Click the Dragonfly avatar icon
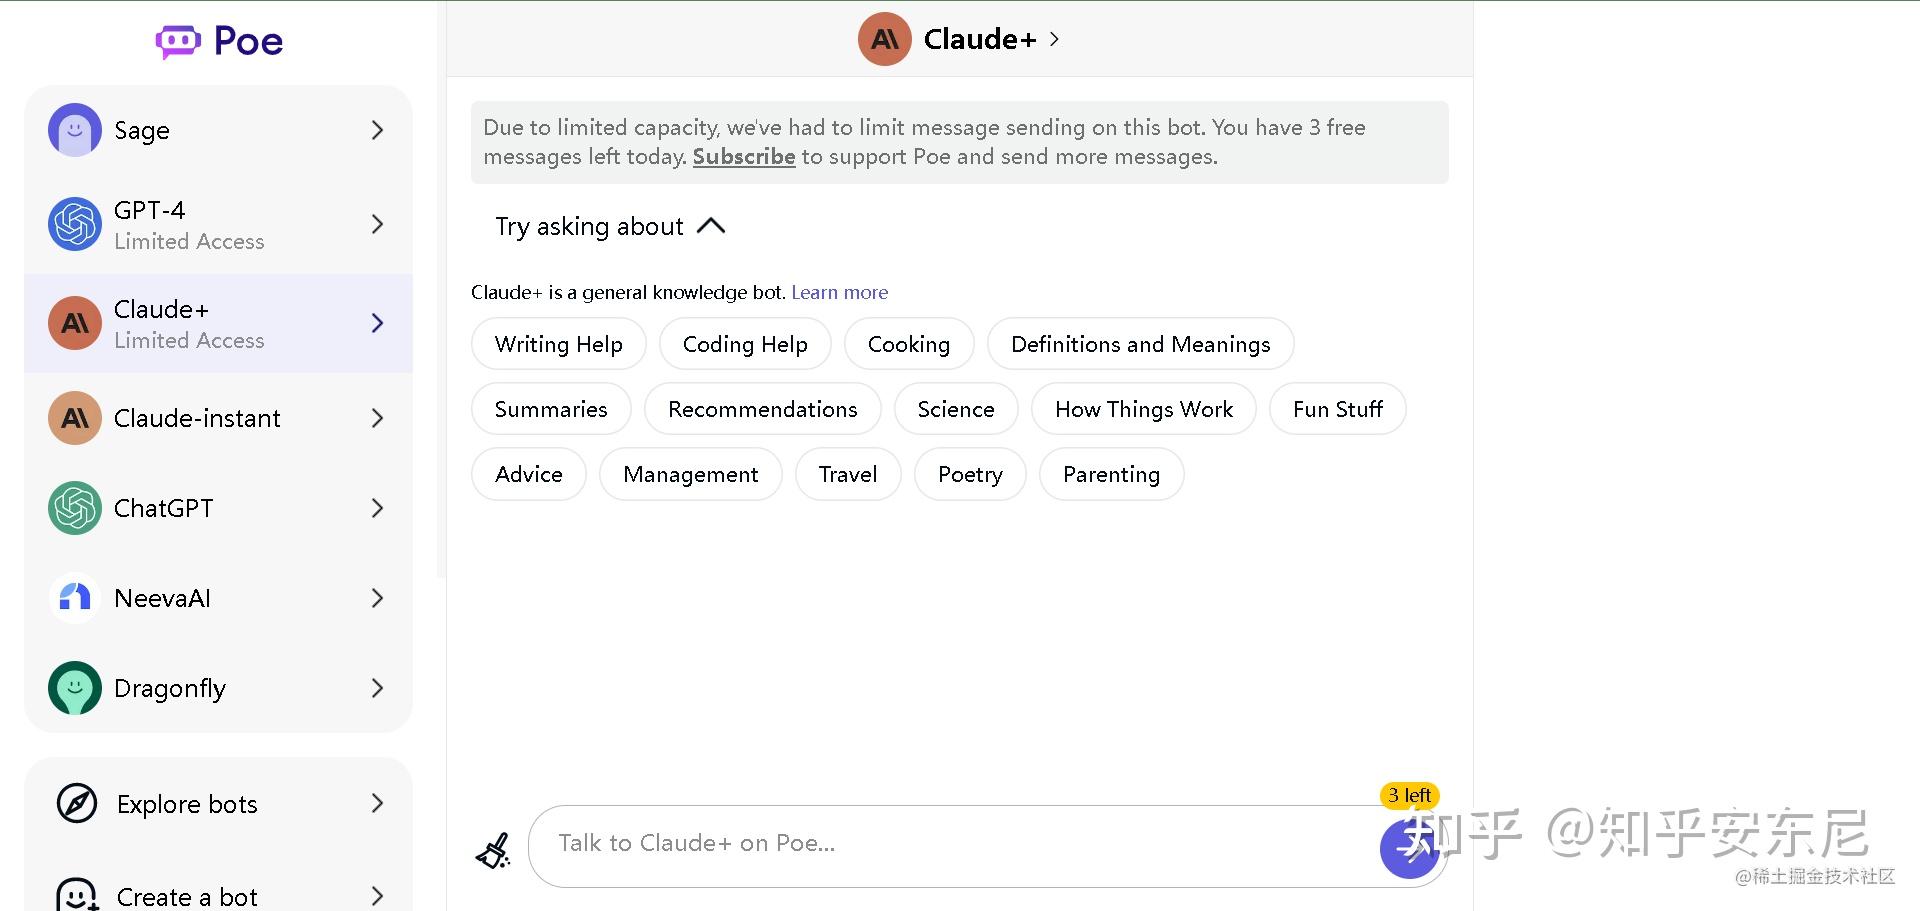The height and width of the screenshot is (911, 1920). [75, 688]
